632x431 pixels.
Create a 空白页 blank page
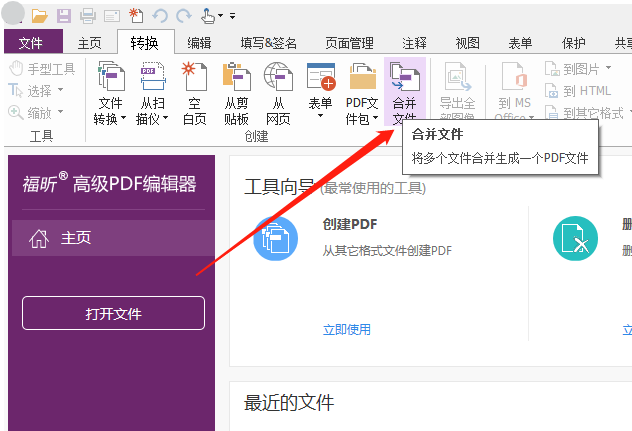(195, 93)
